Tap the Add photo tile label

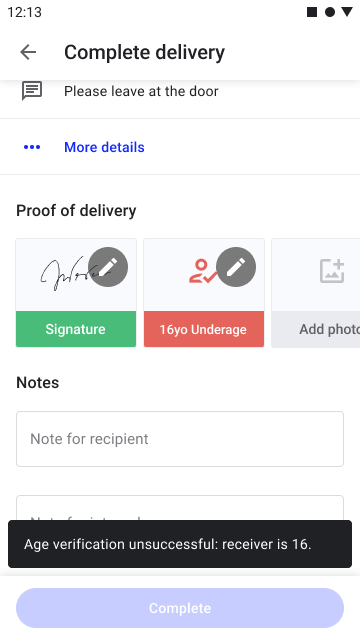tap(329, 329)
